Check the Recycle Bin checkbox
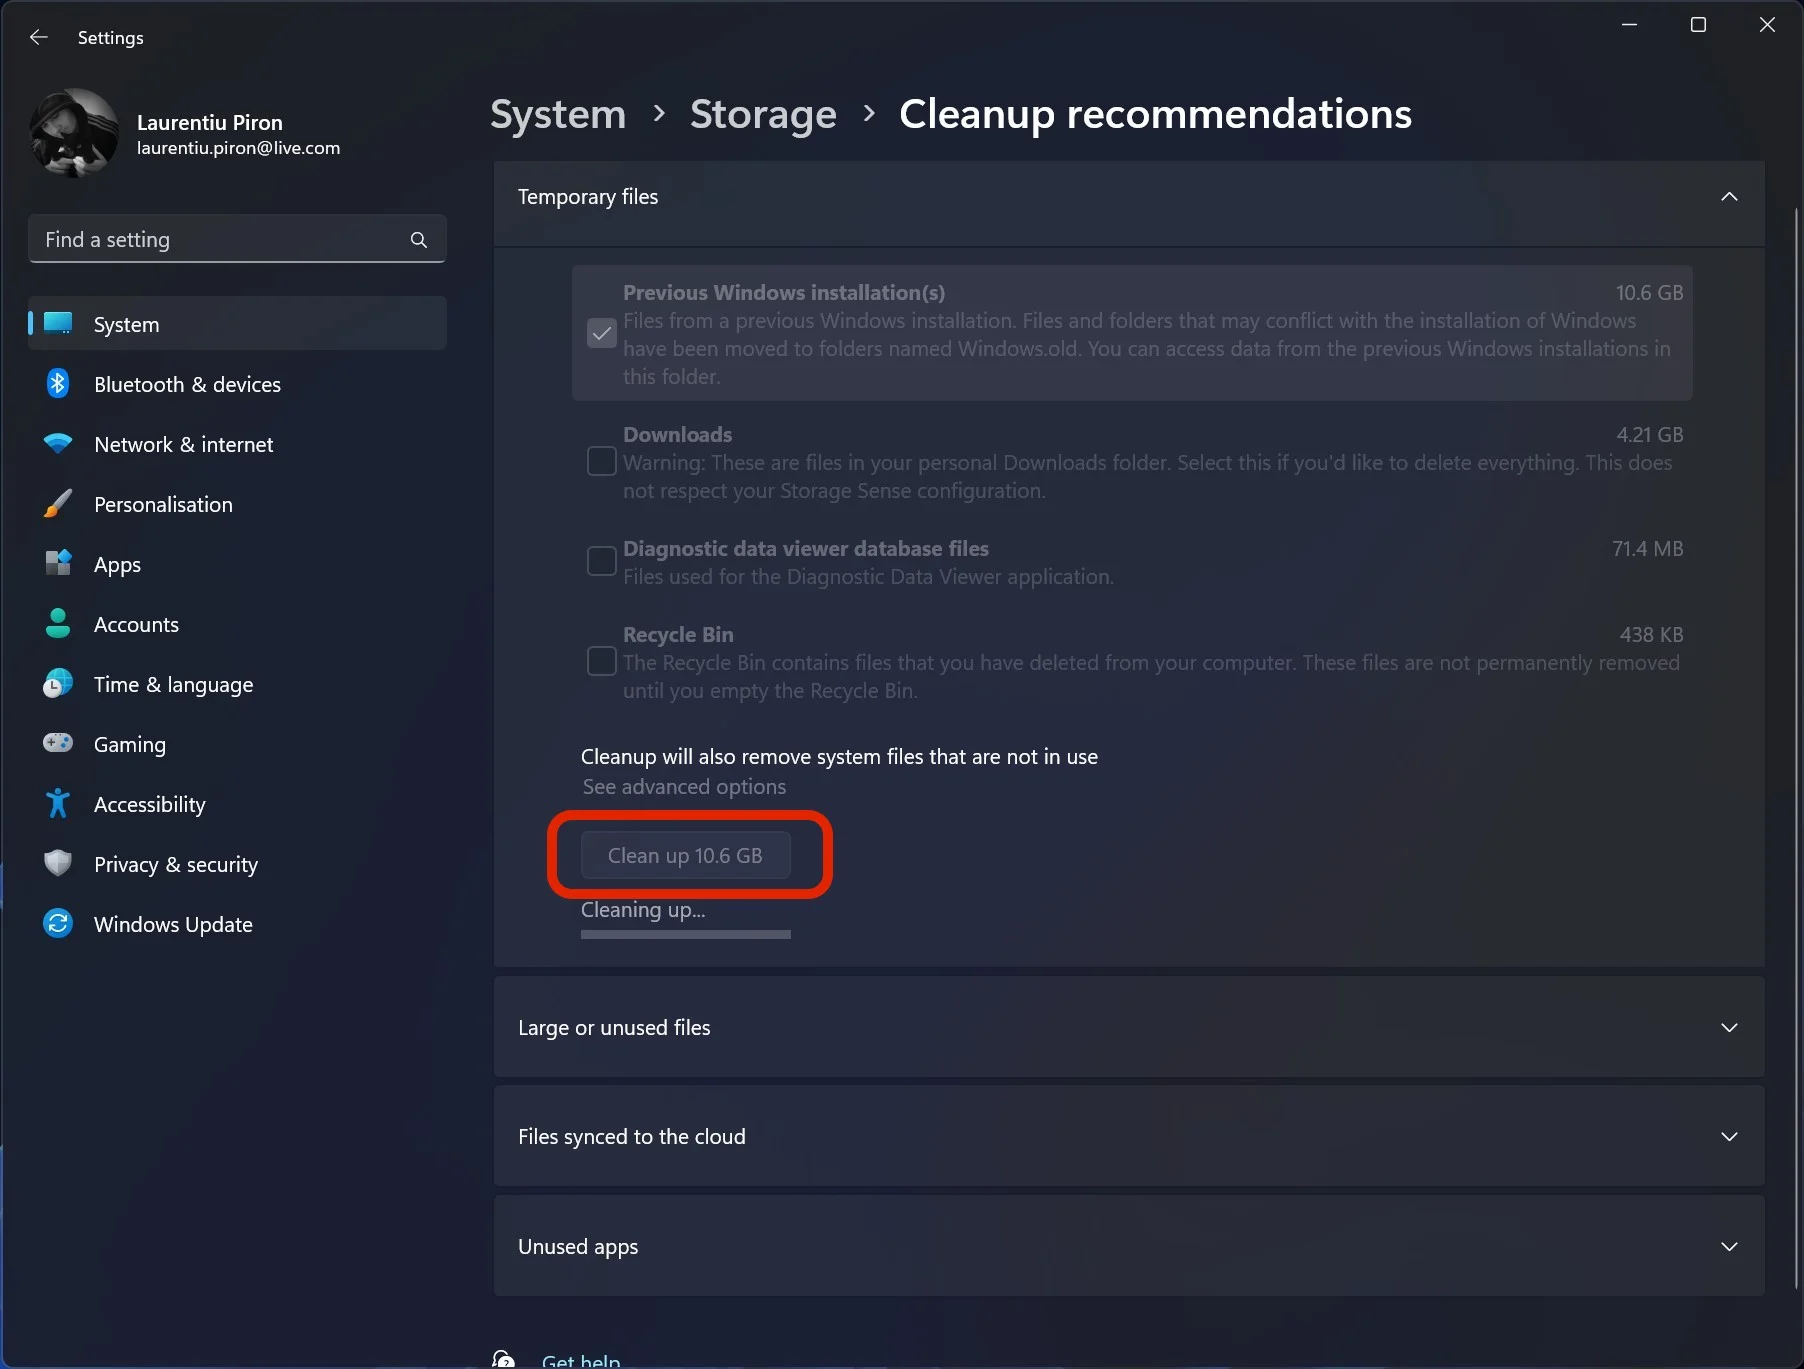The width and height of the screenshot is (1804, 1369). [x=602, y=662]
